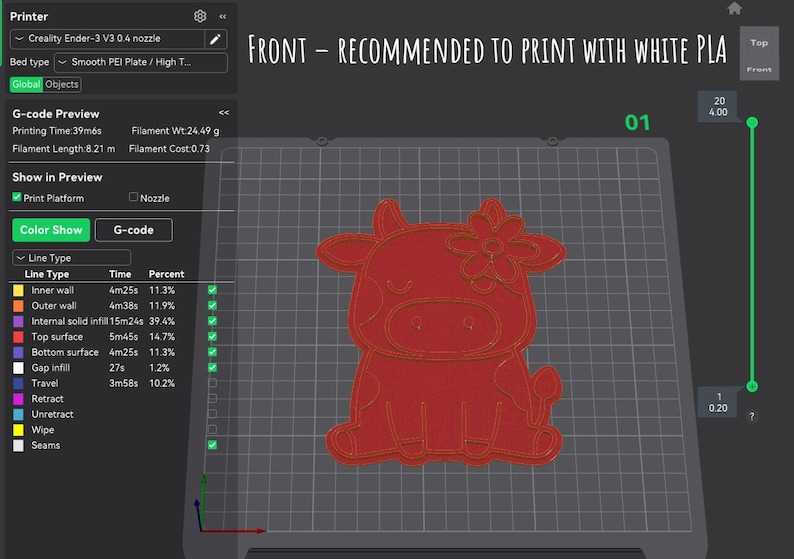Collapse the Printer panel with double chevron
This screenshot has height=559, width=794.
223,16
